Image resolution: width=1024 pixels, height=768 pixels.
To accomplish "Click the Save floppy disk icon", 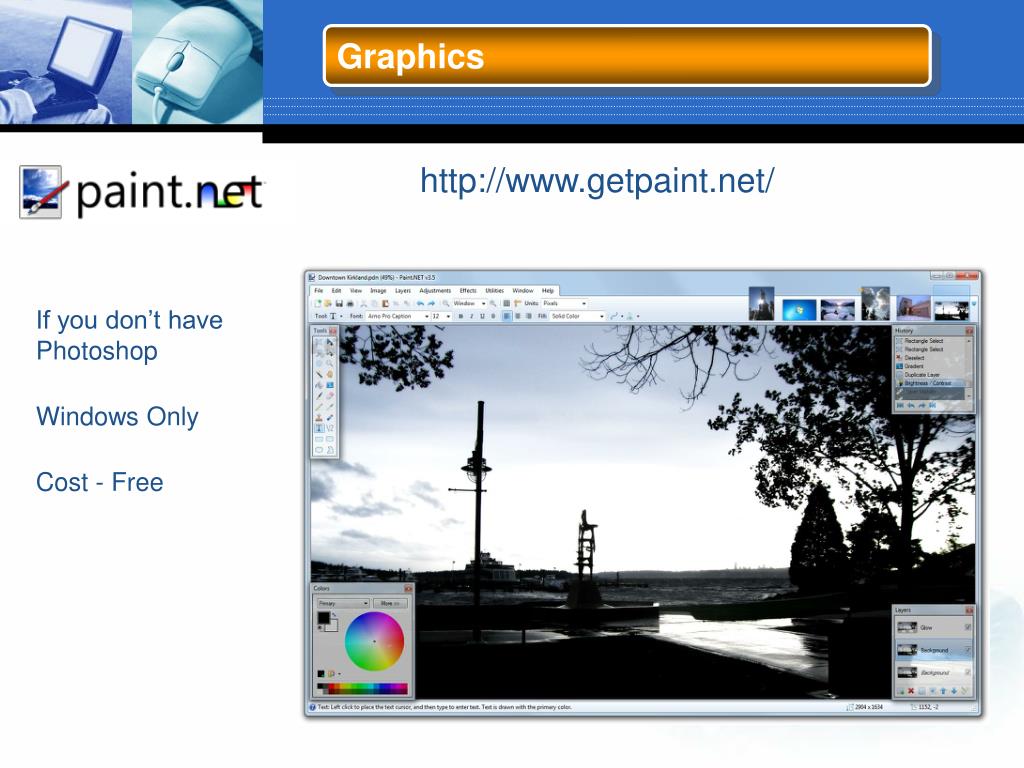I will click(339, 304).
